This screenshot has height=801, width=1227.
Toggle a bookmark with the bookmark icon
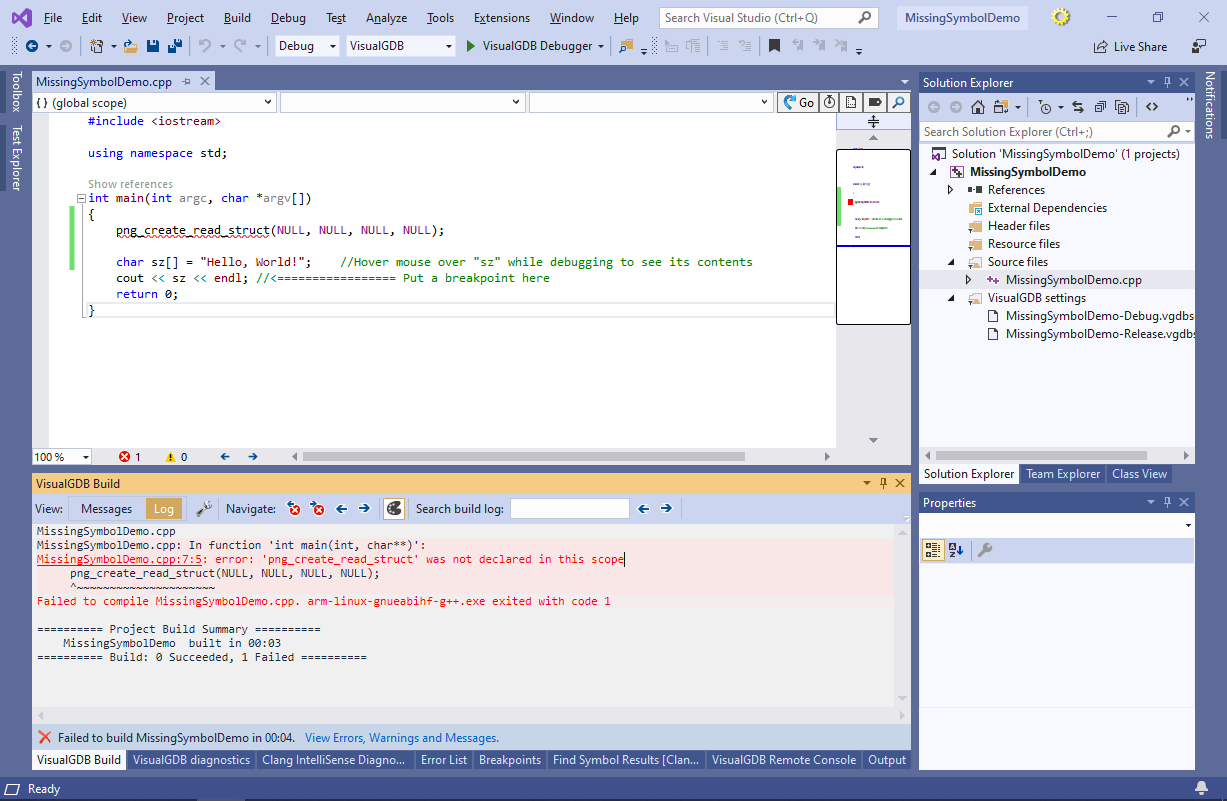[x=774, y=46]
